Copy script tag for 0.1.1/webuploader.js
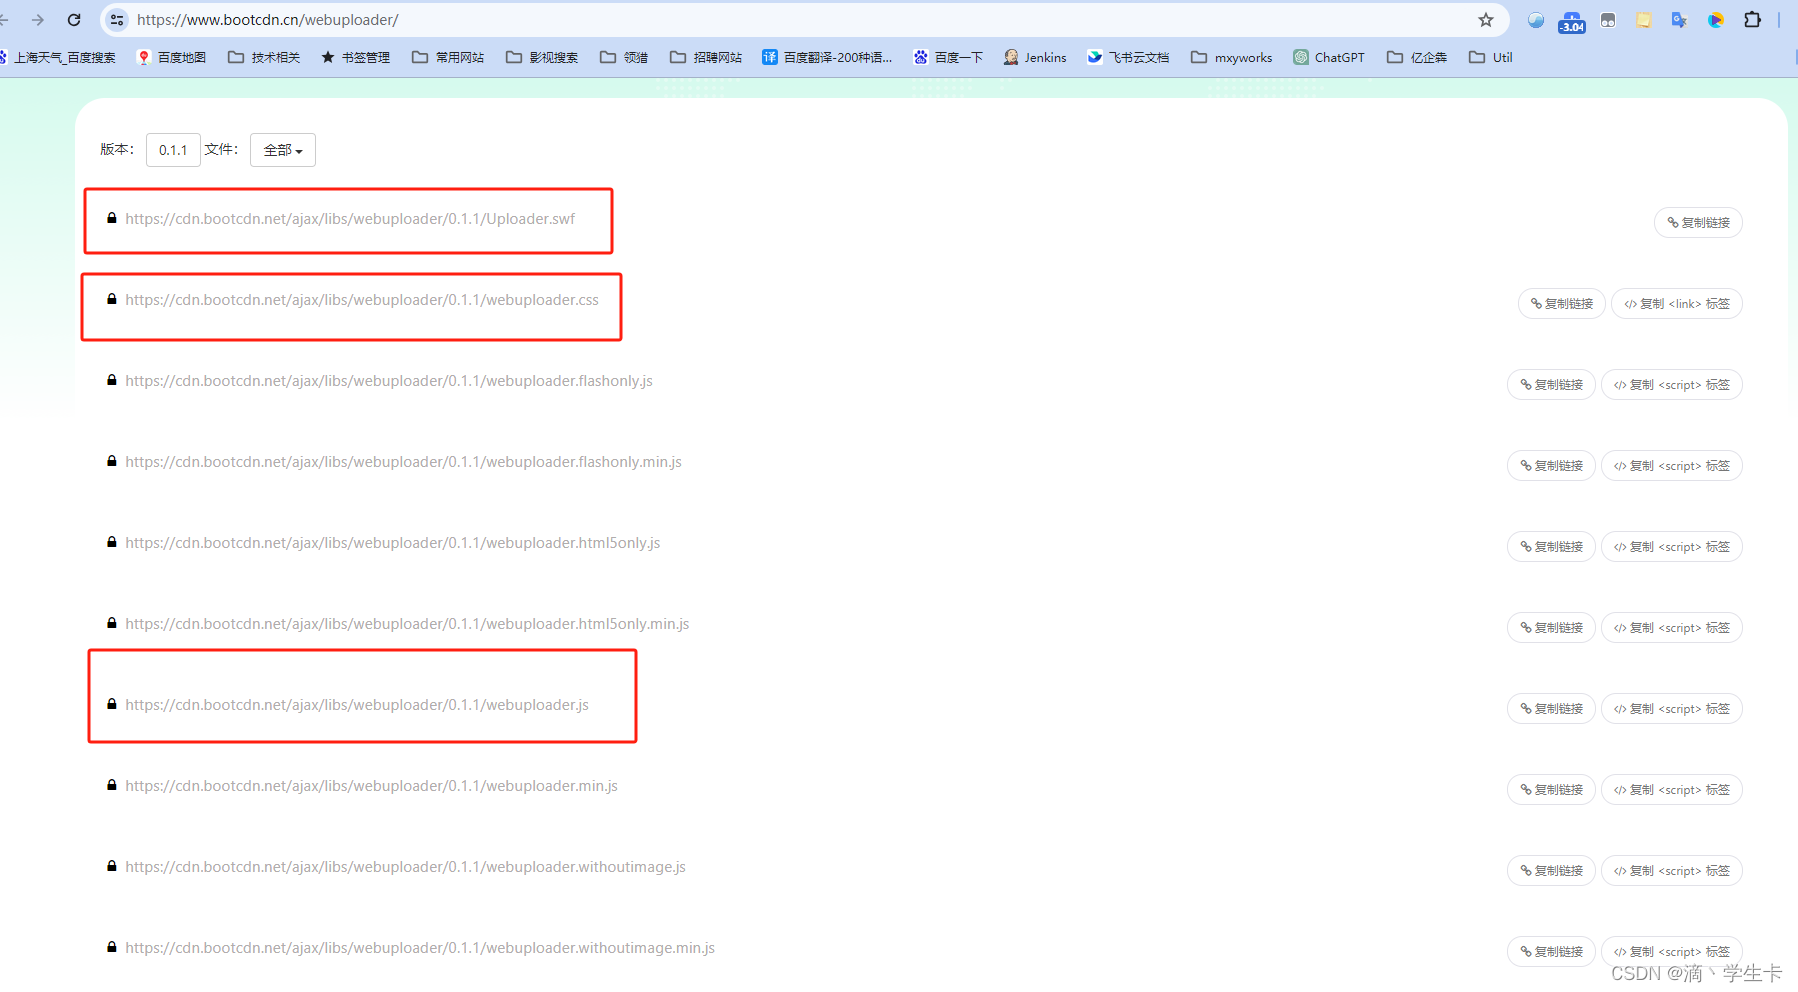The image size is (1798, 992). tap(1672, 709)
